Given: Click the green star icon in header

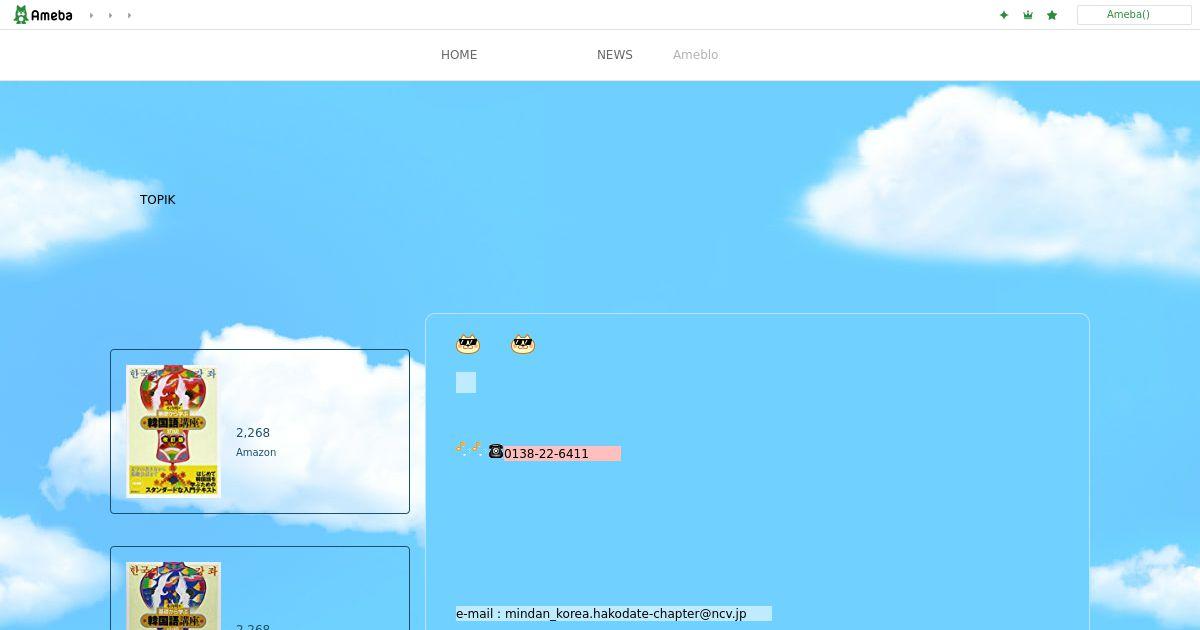Looking at the screenshot, I should click(x=1052, y=15).
